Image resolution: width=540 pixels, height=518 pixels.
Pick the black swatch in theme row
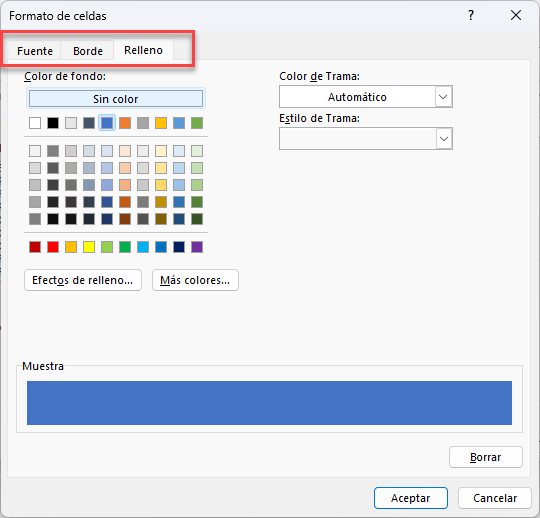click(x=53, y=123)
